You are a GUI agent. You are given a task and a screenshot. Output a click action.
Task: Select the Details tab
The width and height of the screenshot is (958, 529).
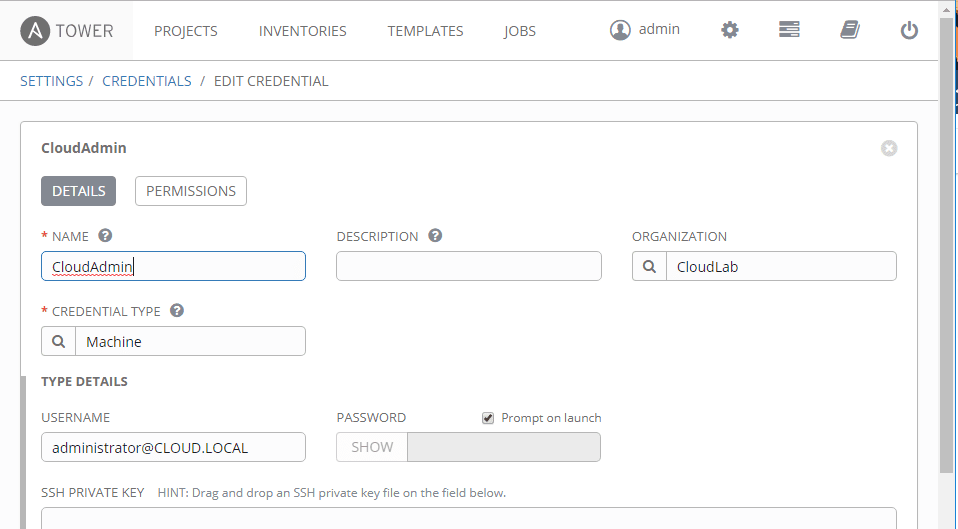click(x=79, y=191)
